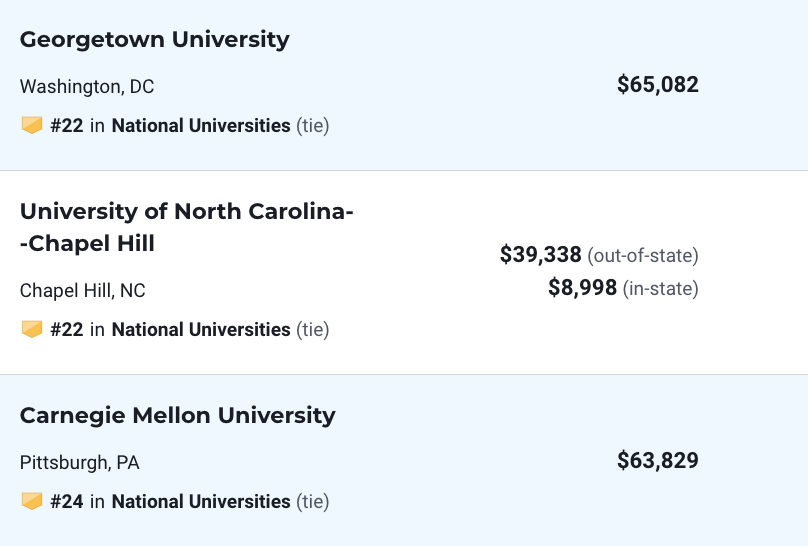The image size is (808, 546).
Task: Select the $65,082 Georgetown tuition value
Action: point(658,84)
